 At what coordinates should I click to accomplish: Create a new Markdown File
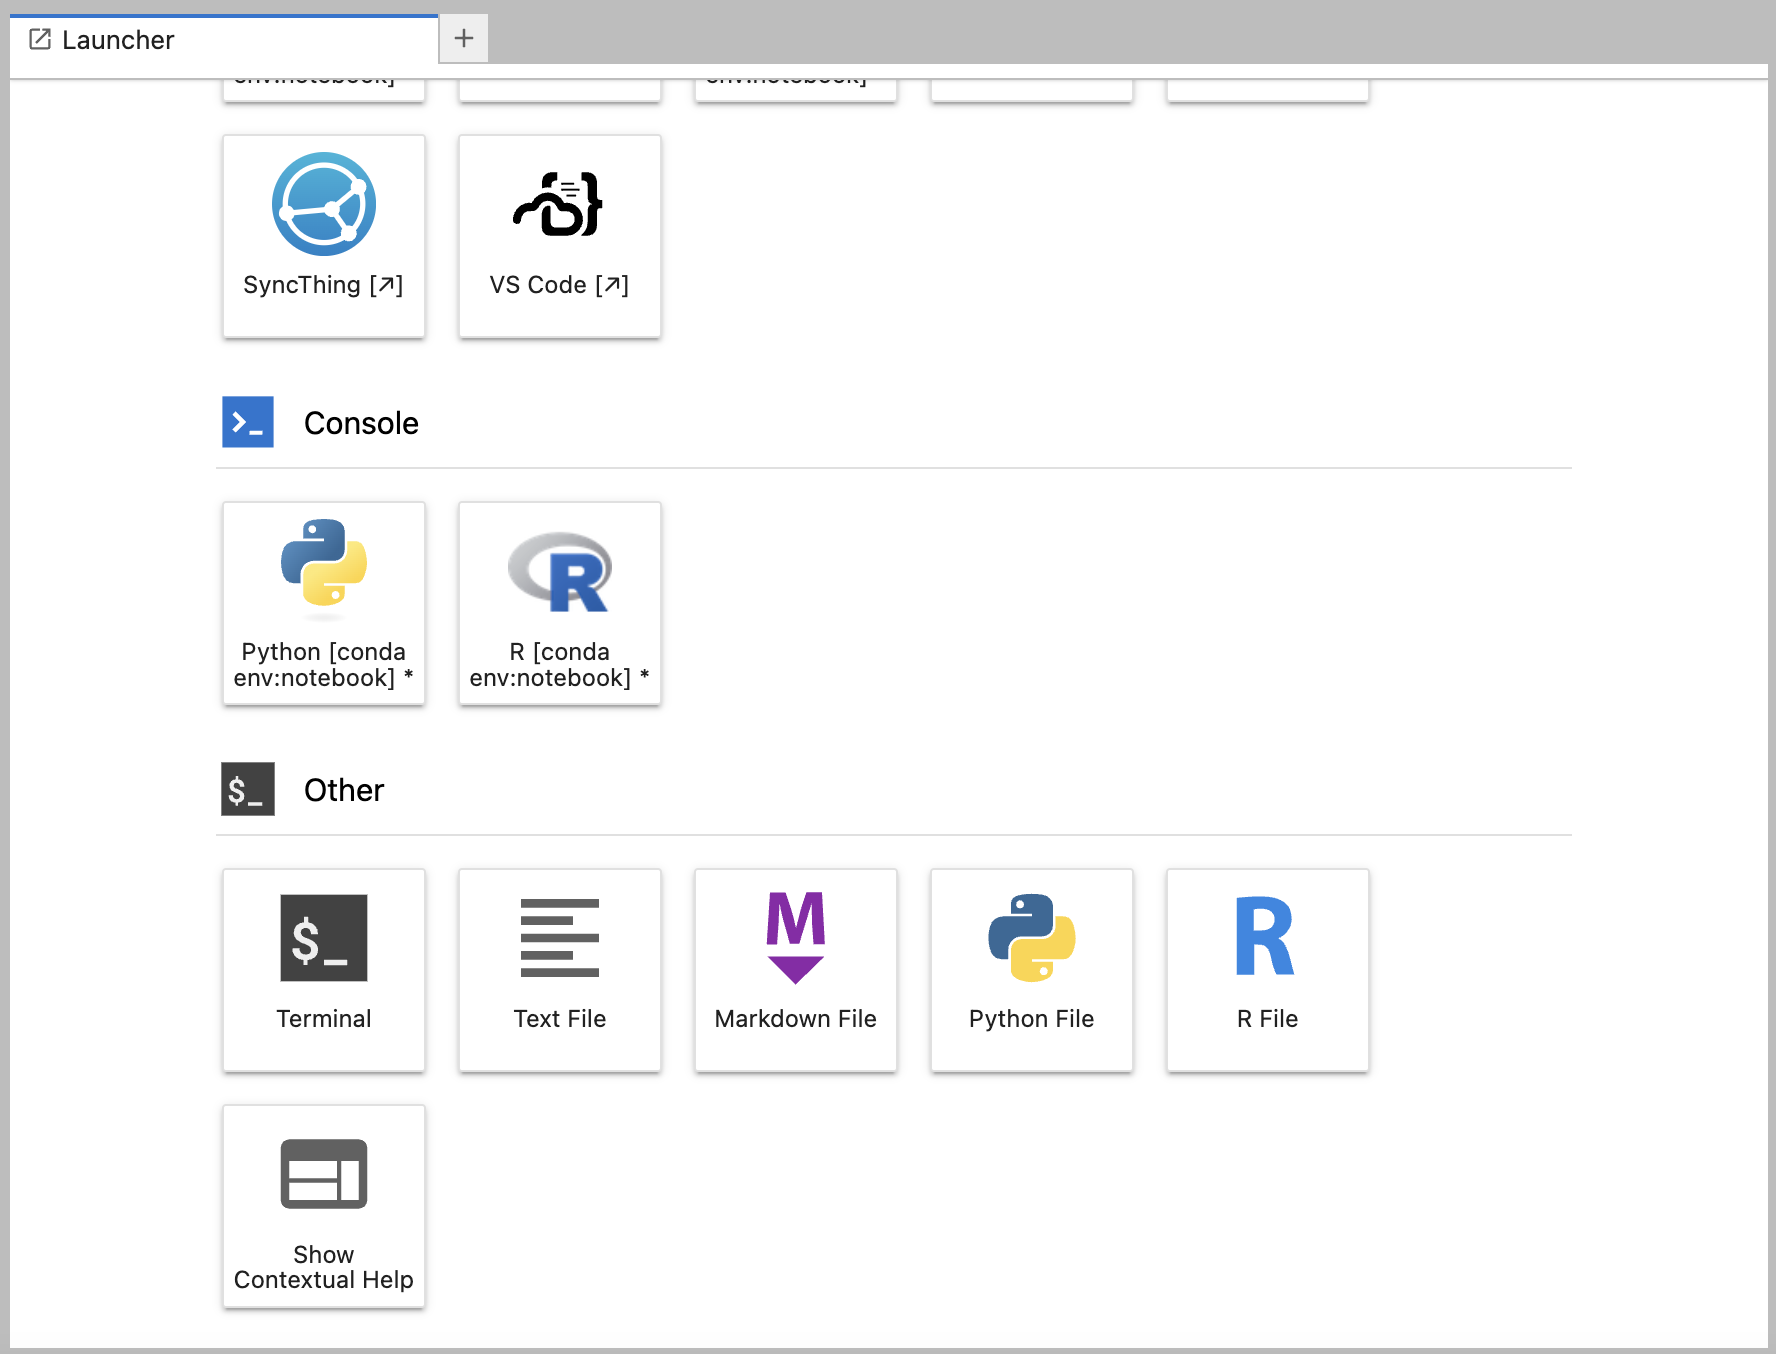796,970
